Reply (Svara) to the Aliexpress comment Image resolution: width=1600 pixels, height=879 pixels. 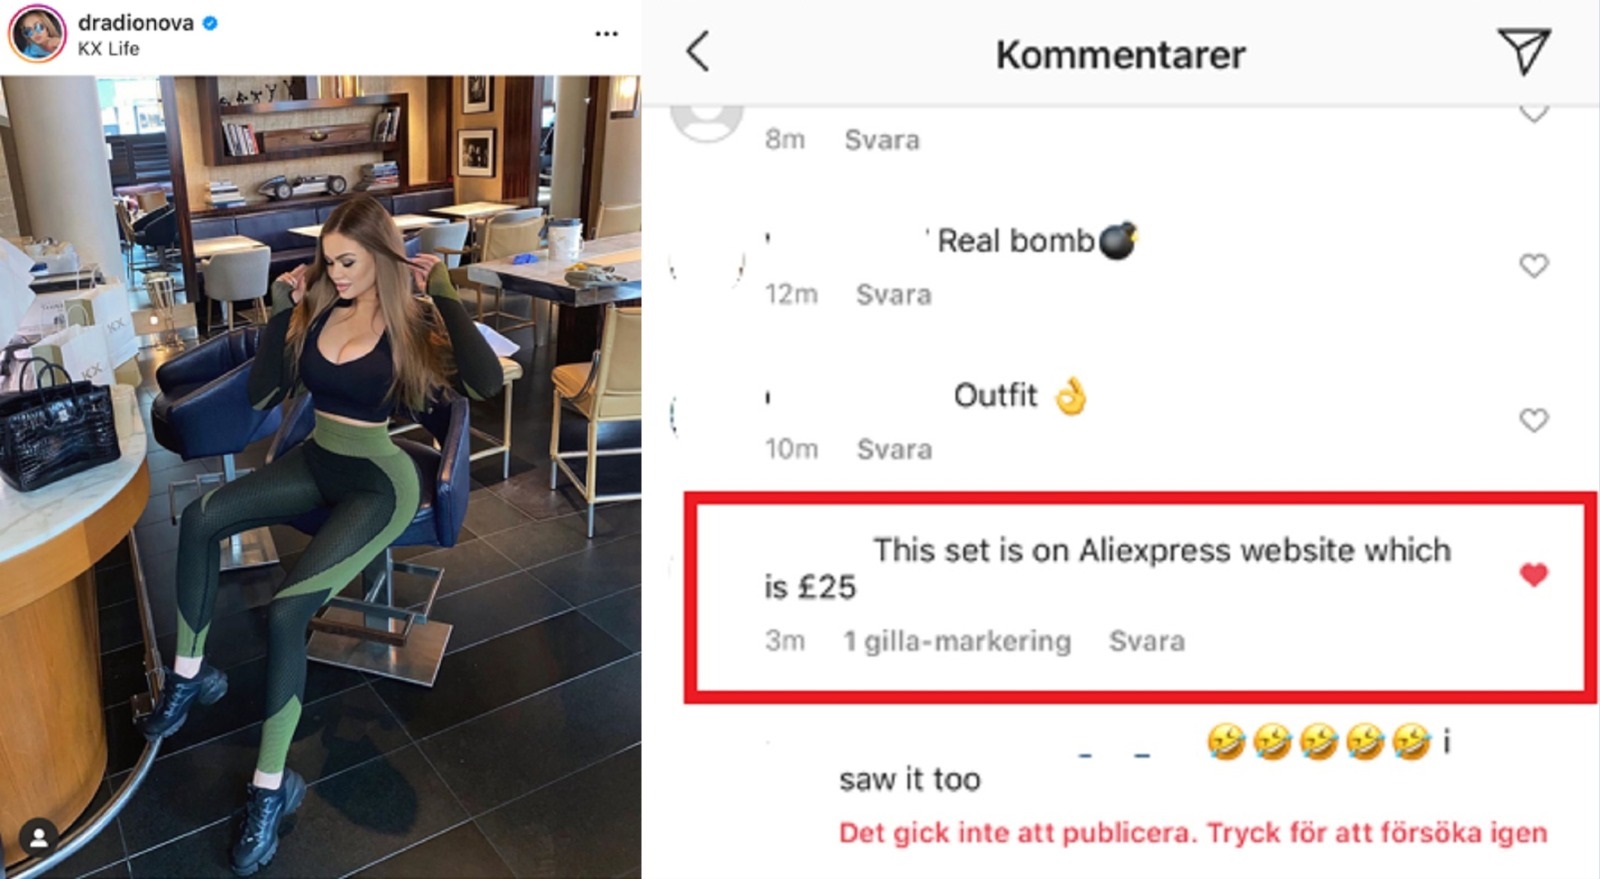click(x=1147, y=641)
